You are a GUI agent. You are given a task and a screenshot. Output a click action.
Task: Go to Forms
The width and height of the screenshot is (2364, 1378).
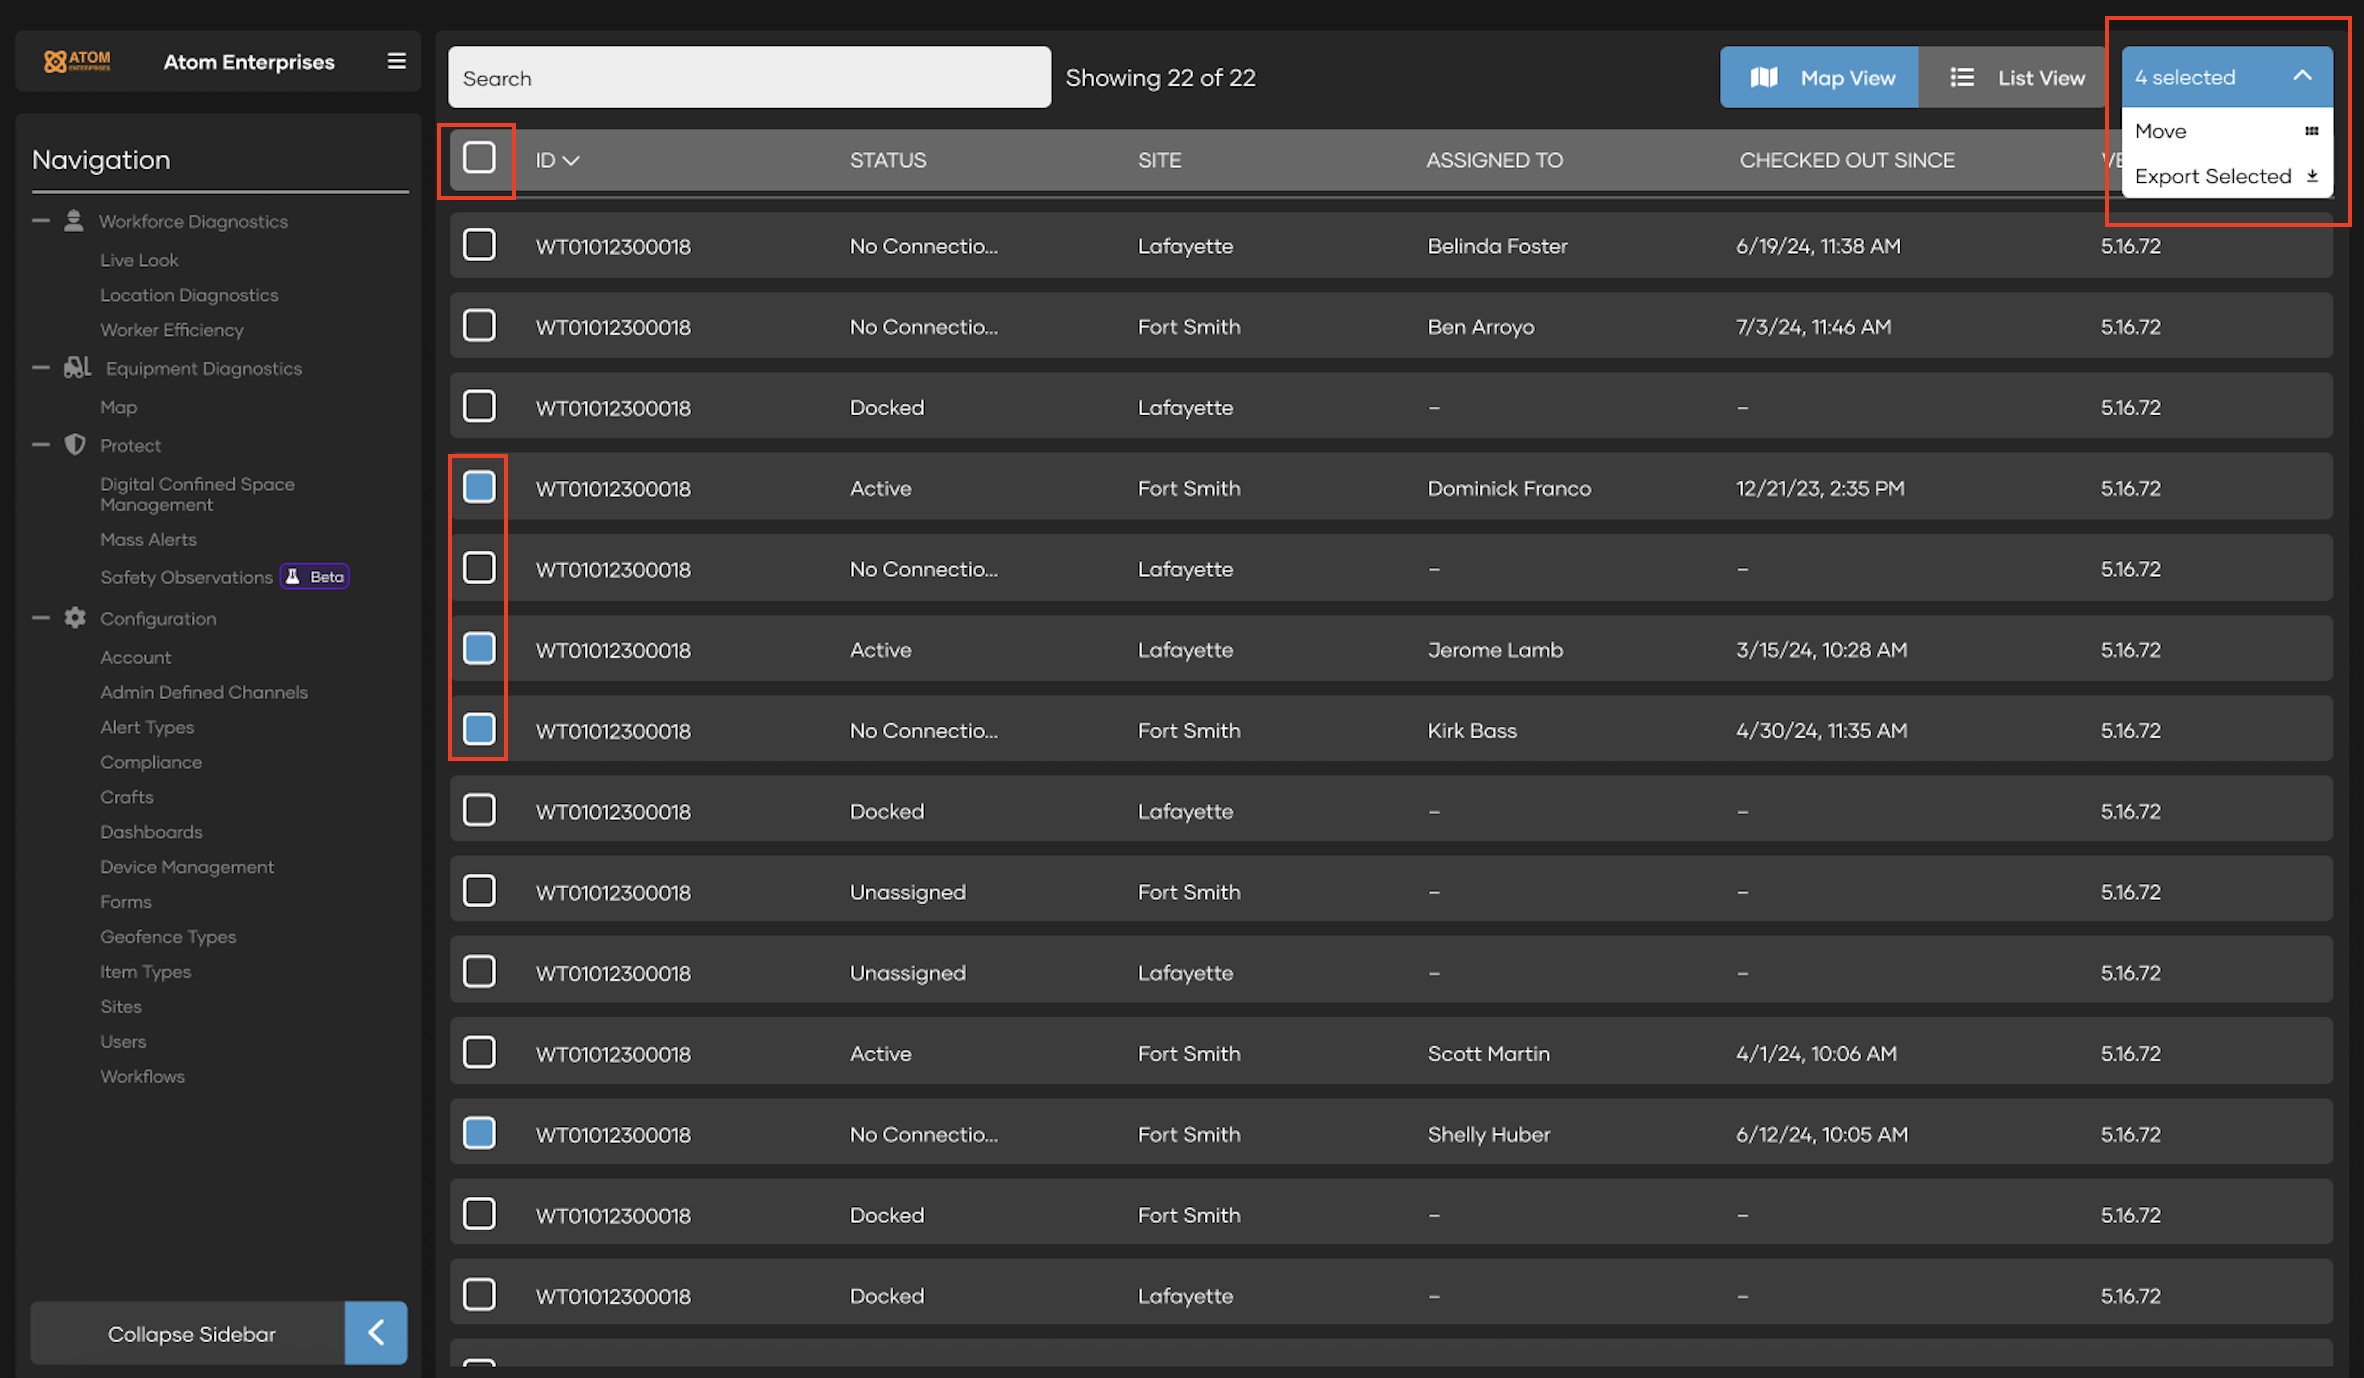(x=126, y=902)
